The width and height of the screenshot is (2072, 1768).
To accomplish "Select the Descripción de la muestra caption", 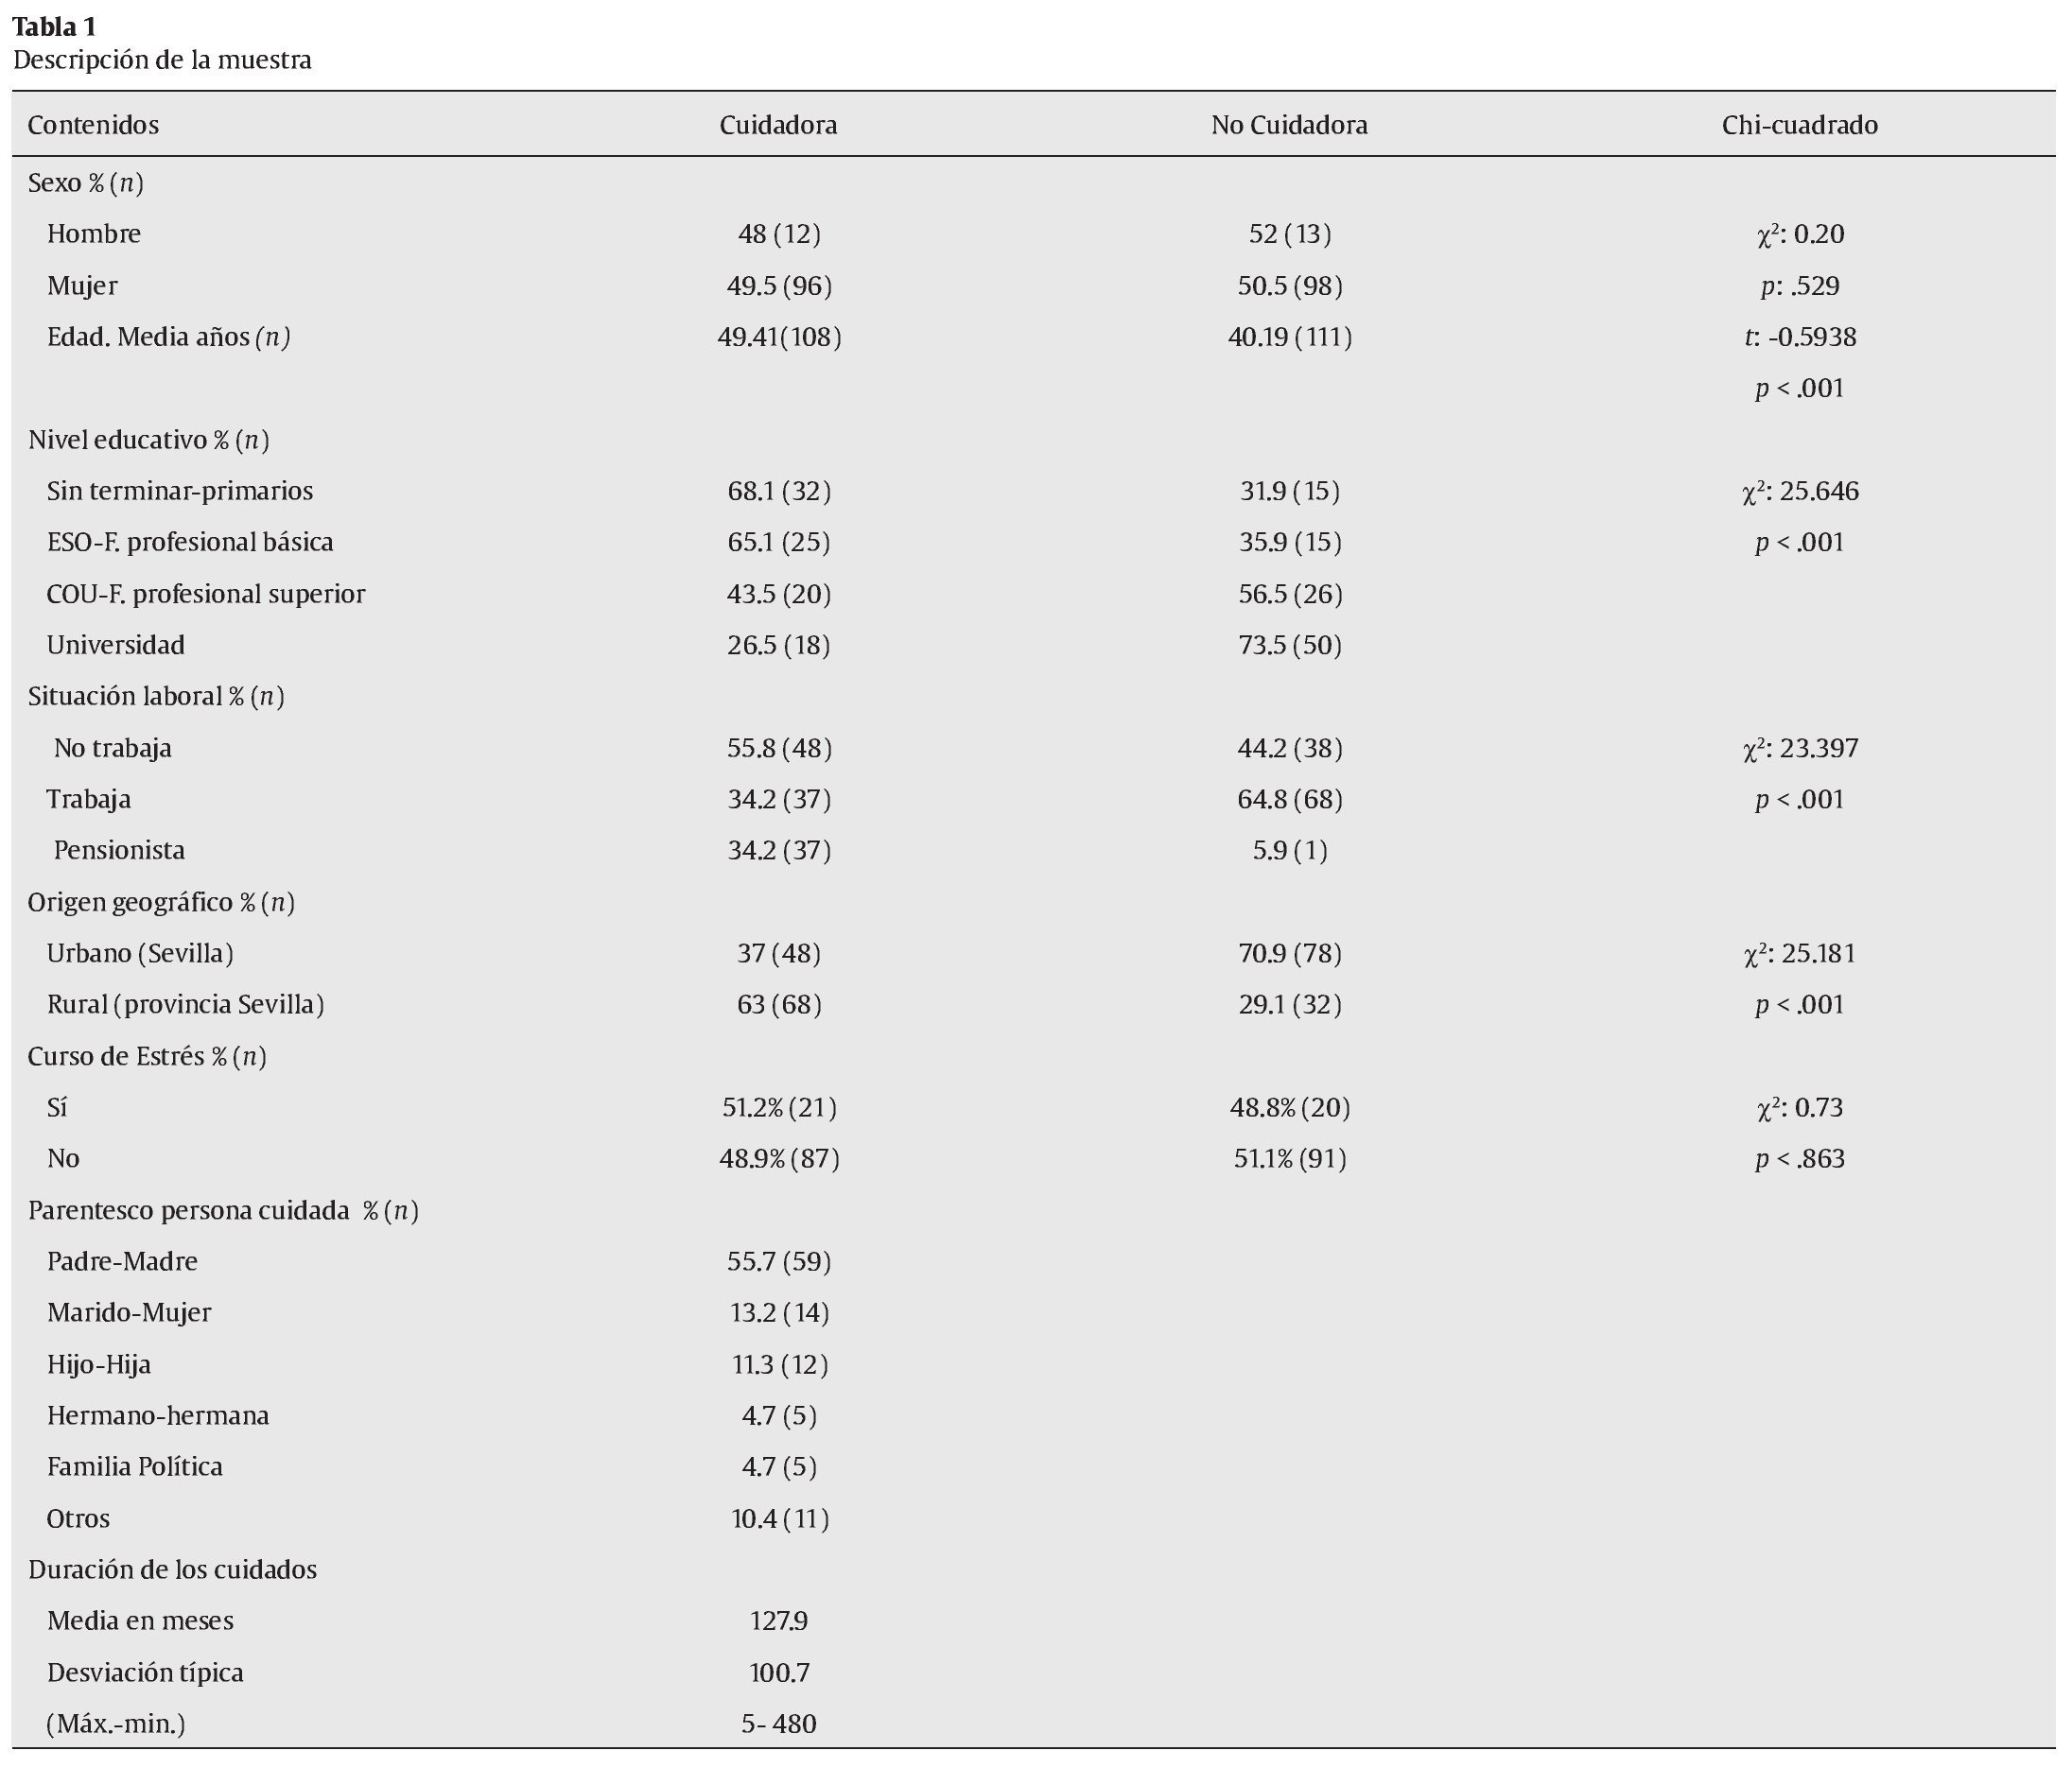I will click(162, 60).
